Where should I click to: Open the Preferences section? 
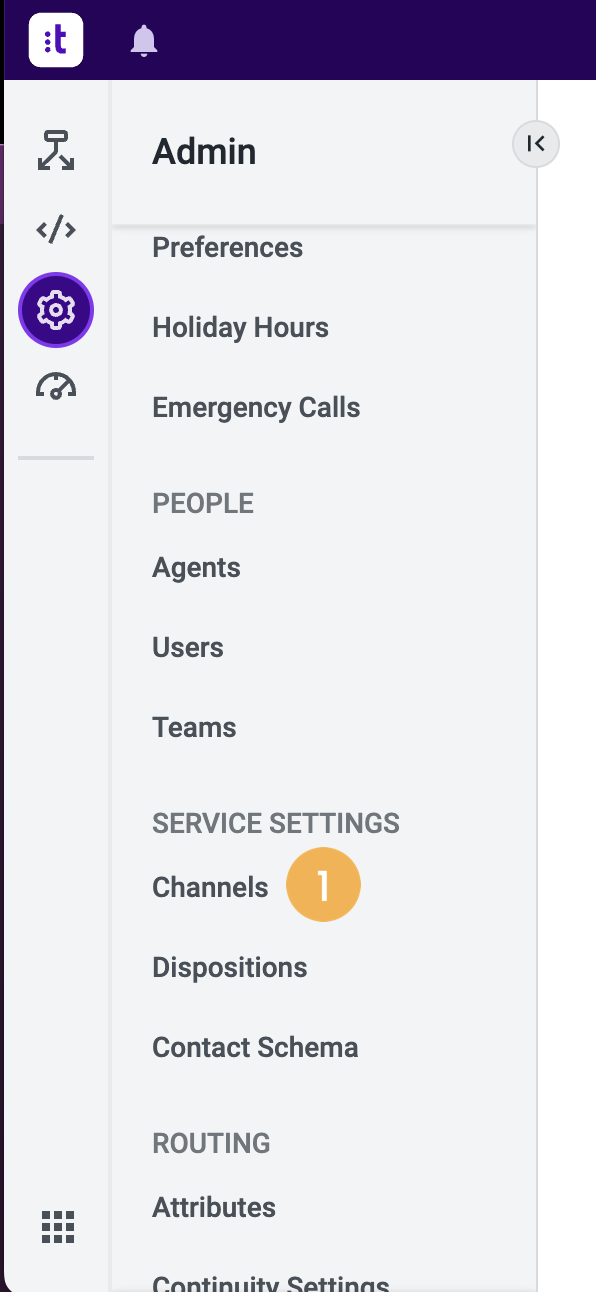pyautogui.click(x=227, y=247)
